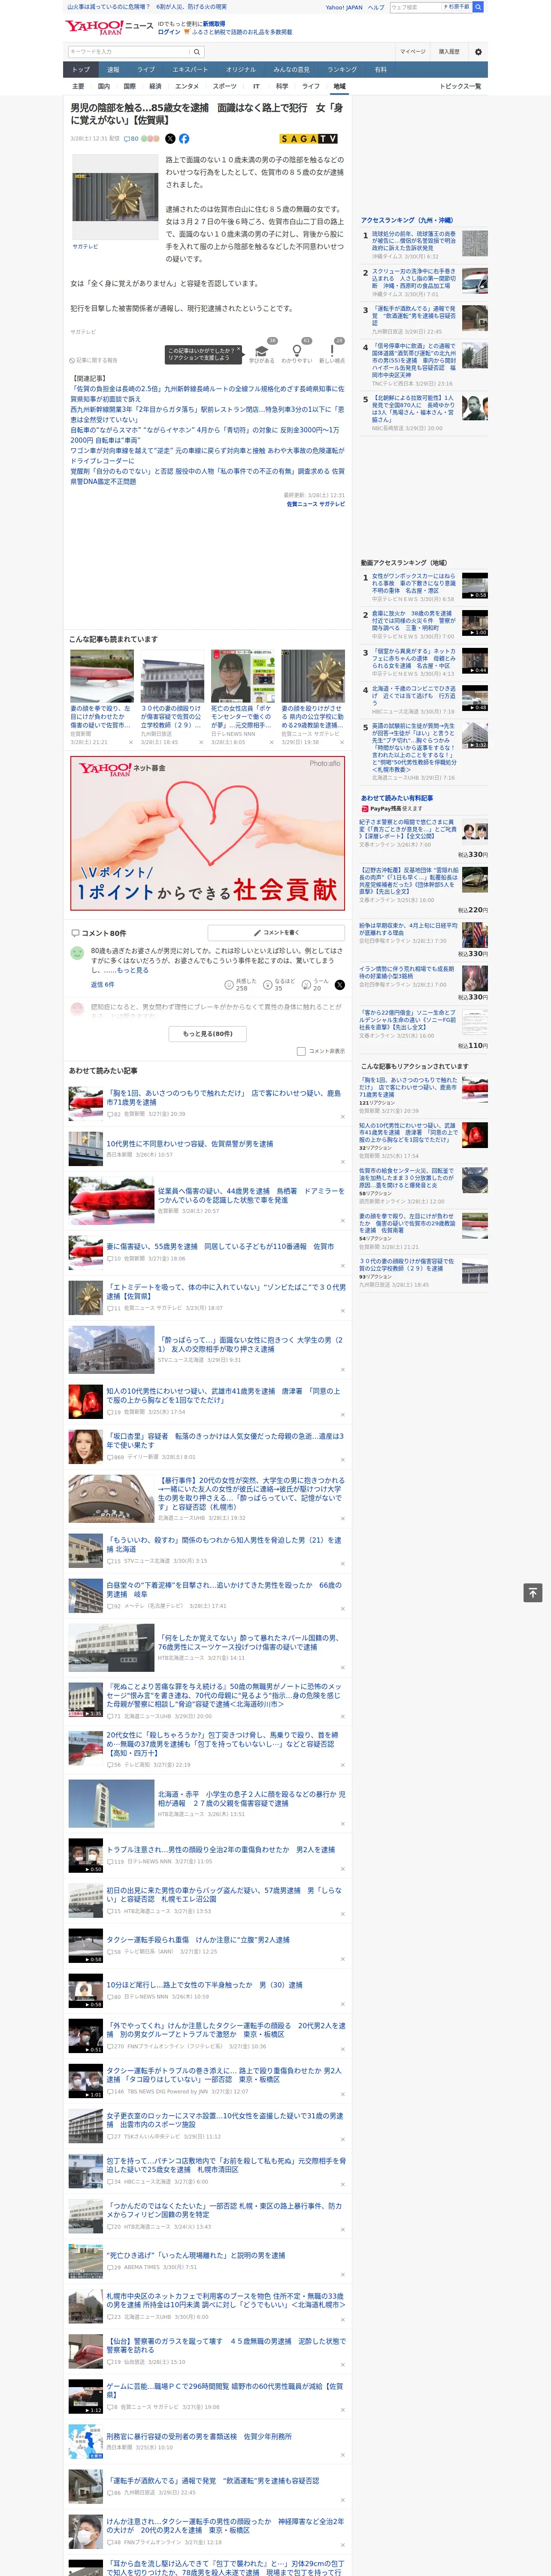Screen dimensions: 551x2576
Task: Click the コメントを書く button
Action: (276, 932)
